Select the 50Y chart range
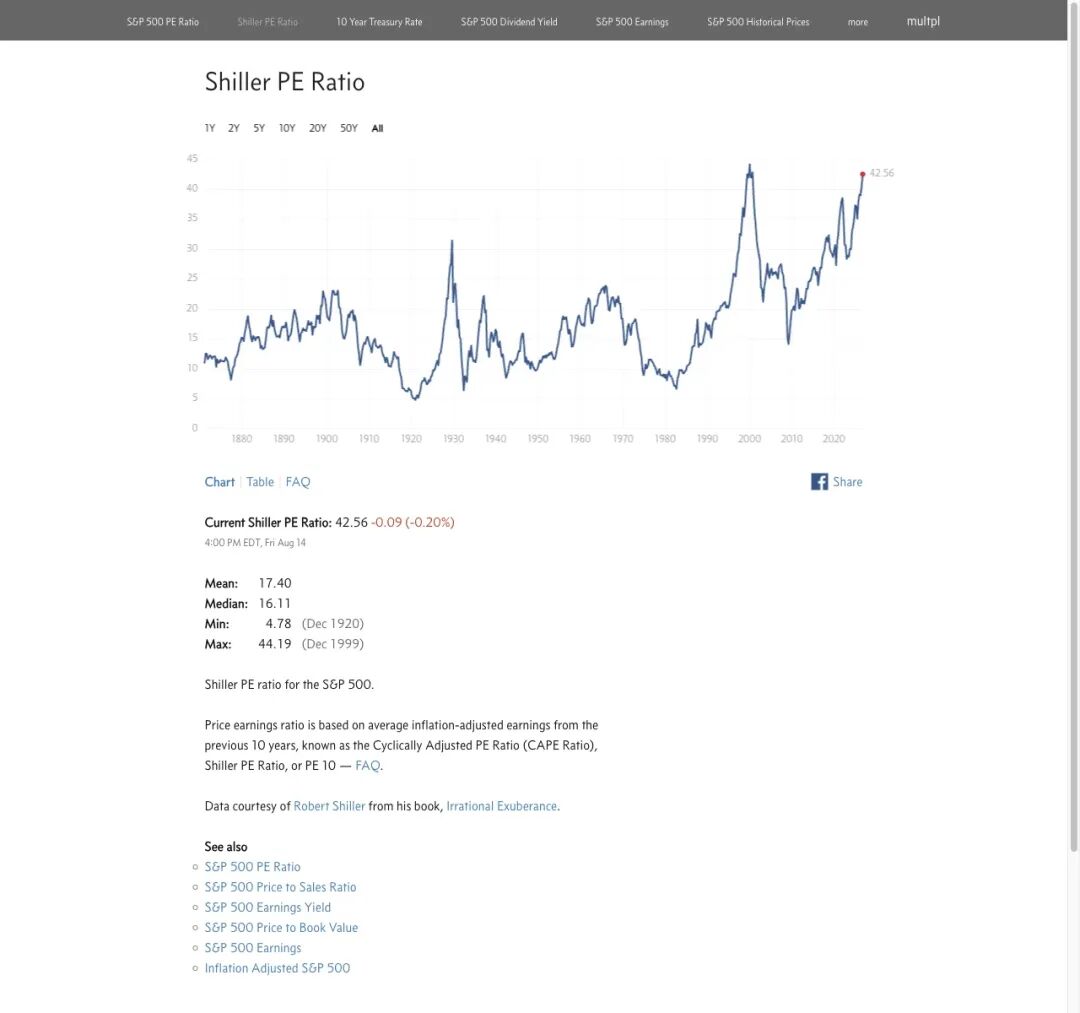Screen dimensions: 1080x1013 click(x=349, y=128)
